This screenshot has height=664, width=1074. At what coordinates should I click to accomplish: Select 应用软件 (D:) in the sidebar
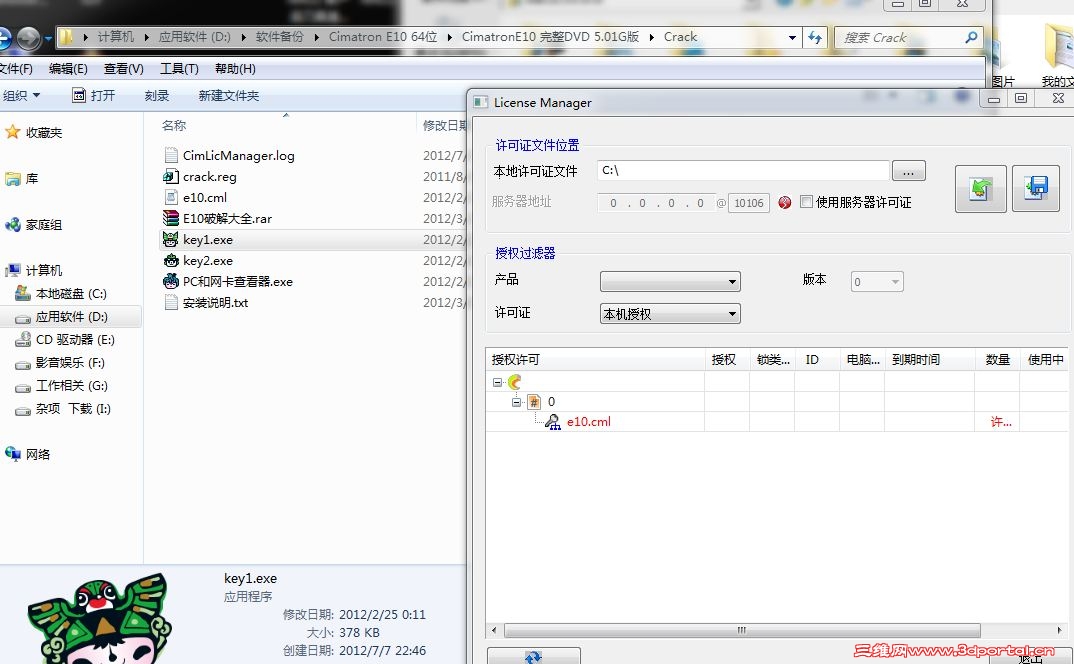click(x=71, y=317)
